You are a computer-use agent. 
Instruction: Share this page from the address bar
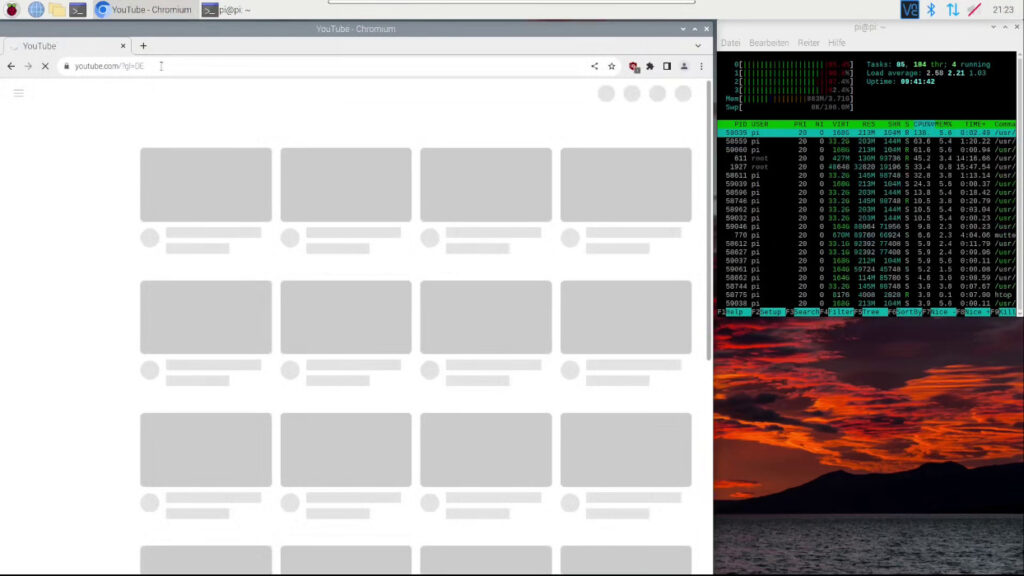pos(594,66)
